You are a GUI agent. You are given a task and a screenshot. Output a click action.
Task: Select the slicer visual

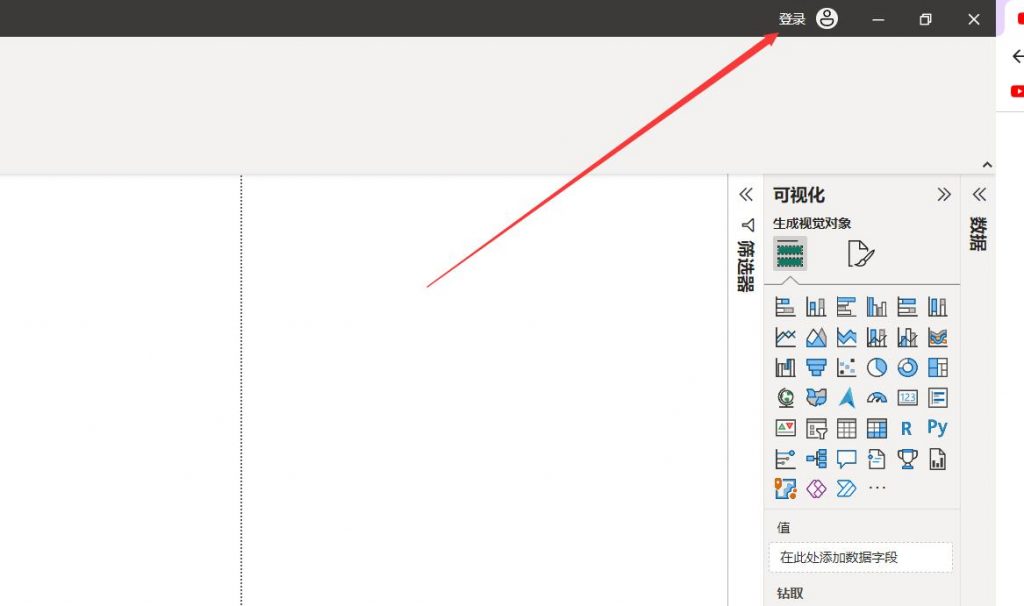point(816,428)
